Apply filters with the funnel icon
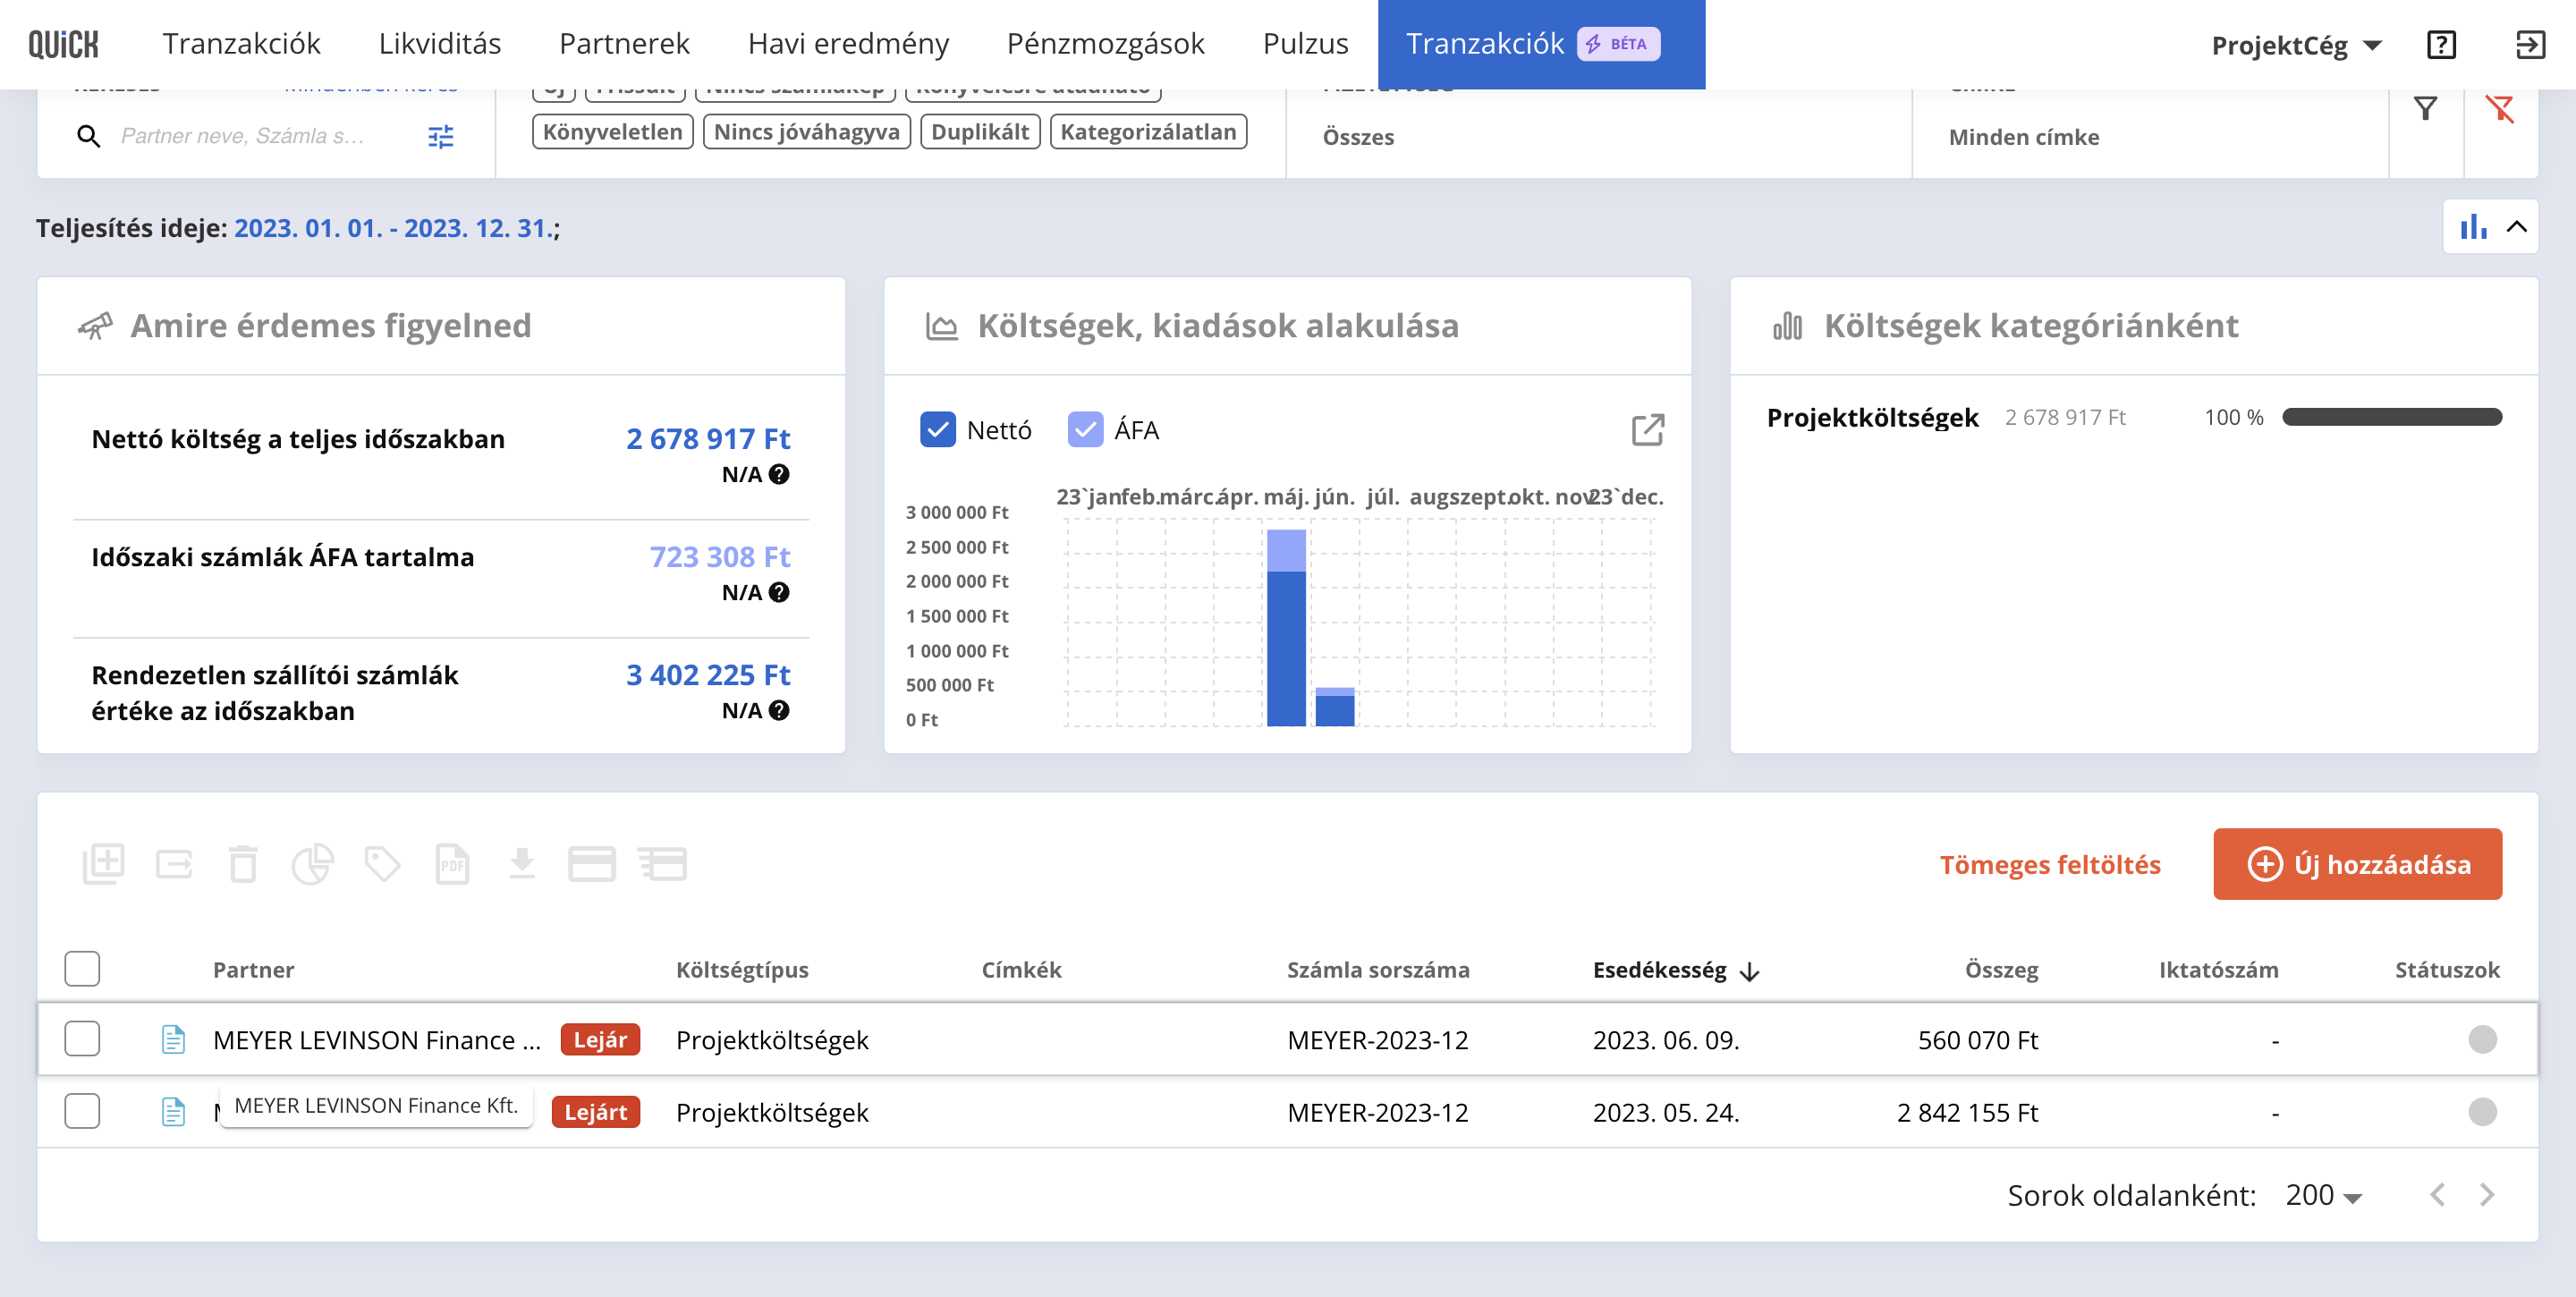Viewport: 2576px width, 1297px height. pyautogui.click(x=2425, y=109)
